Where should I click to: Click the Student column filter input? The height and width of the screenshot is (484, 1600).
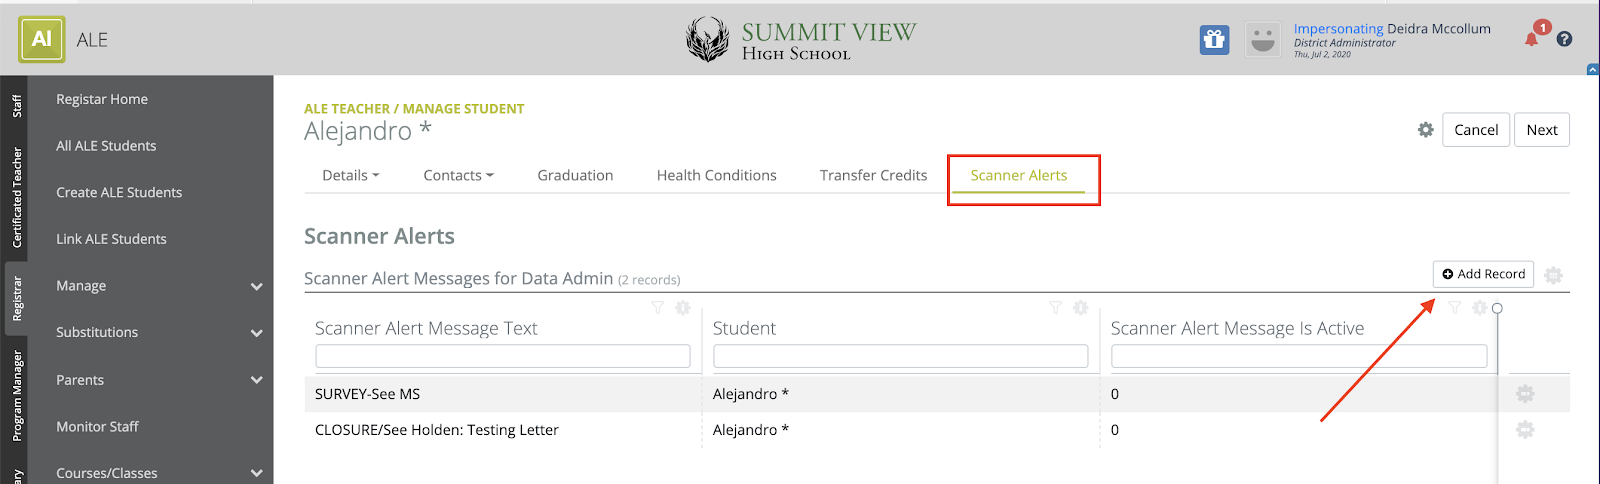tap(900, 356)
